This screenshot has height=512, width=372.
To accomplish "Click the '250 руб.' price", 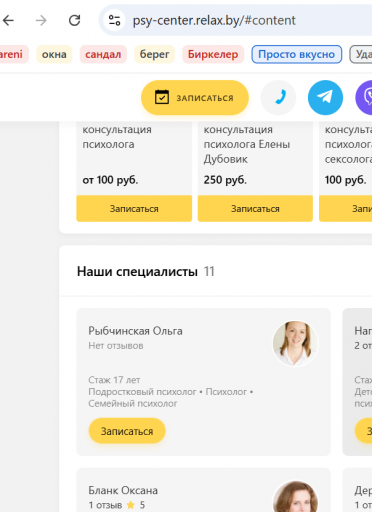I will click(x=225, y=180).
